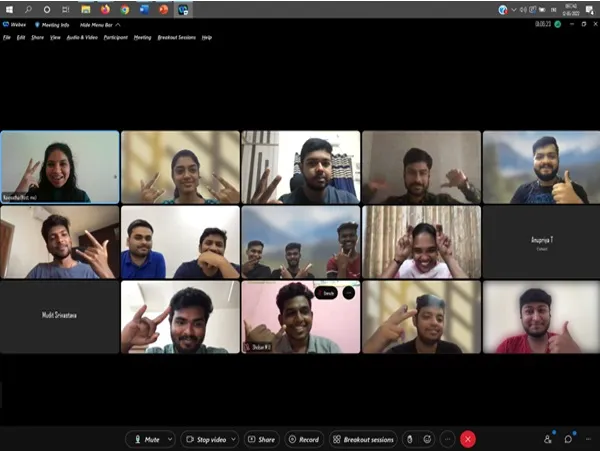The width and height of the screenshot is (600, 451).
Task: Click the Share content button
Action: (x=260, y=439)
